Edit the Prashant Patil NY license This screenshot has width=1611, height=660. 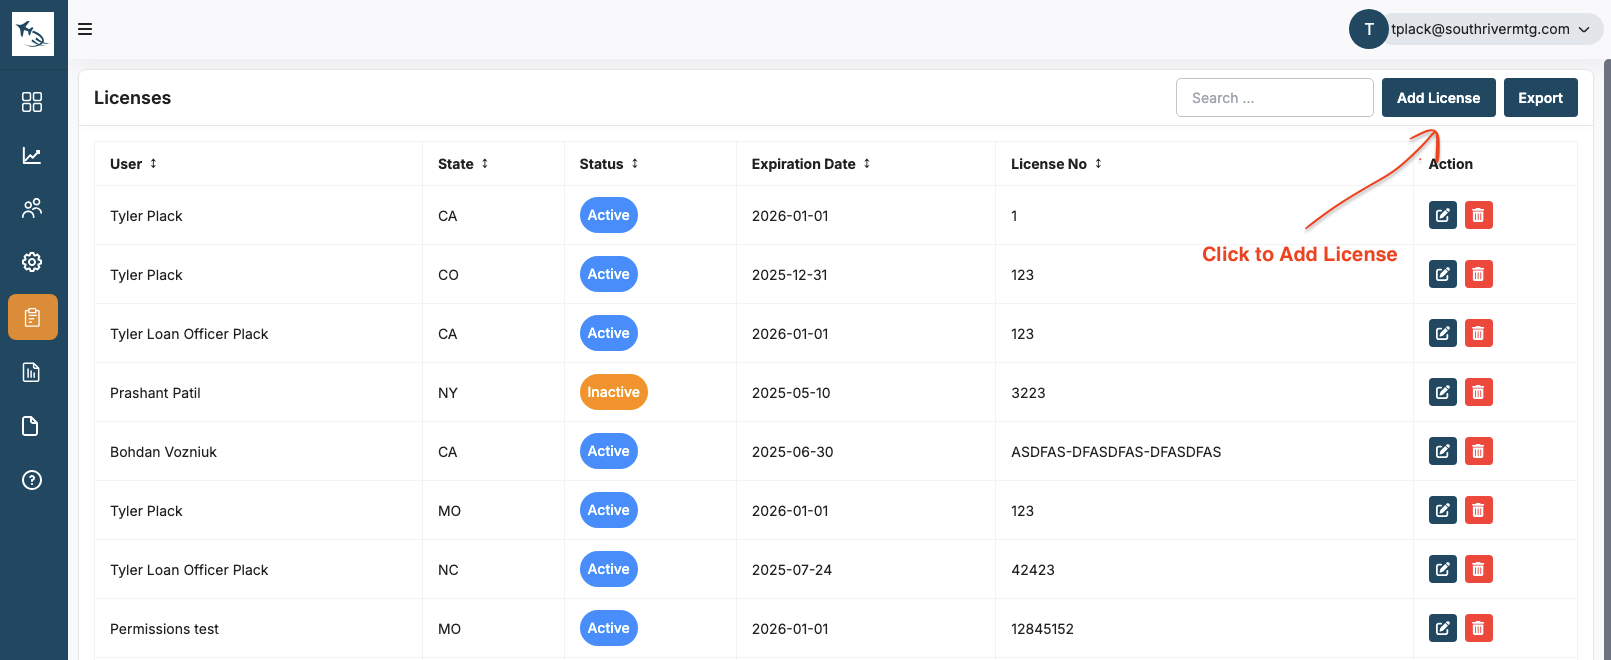(1442, 392)
